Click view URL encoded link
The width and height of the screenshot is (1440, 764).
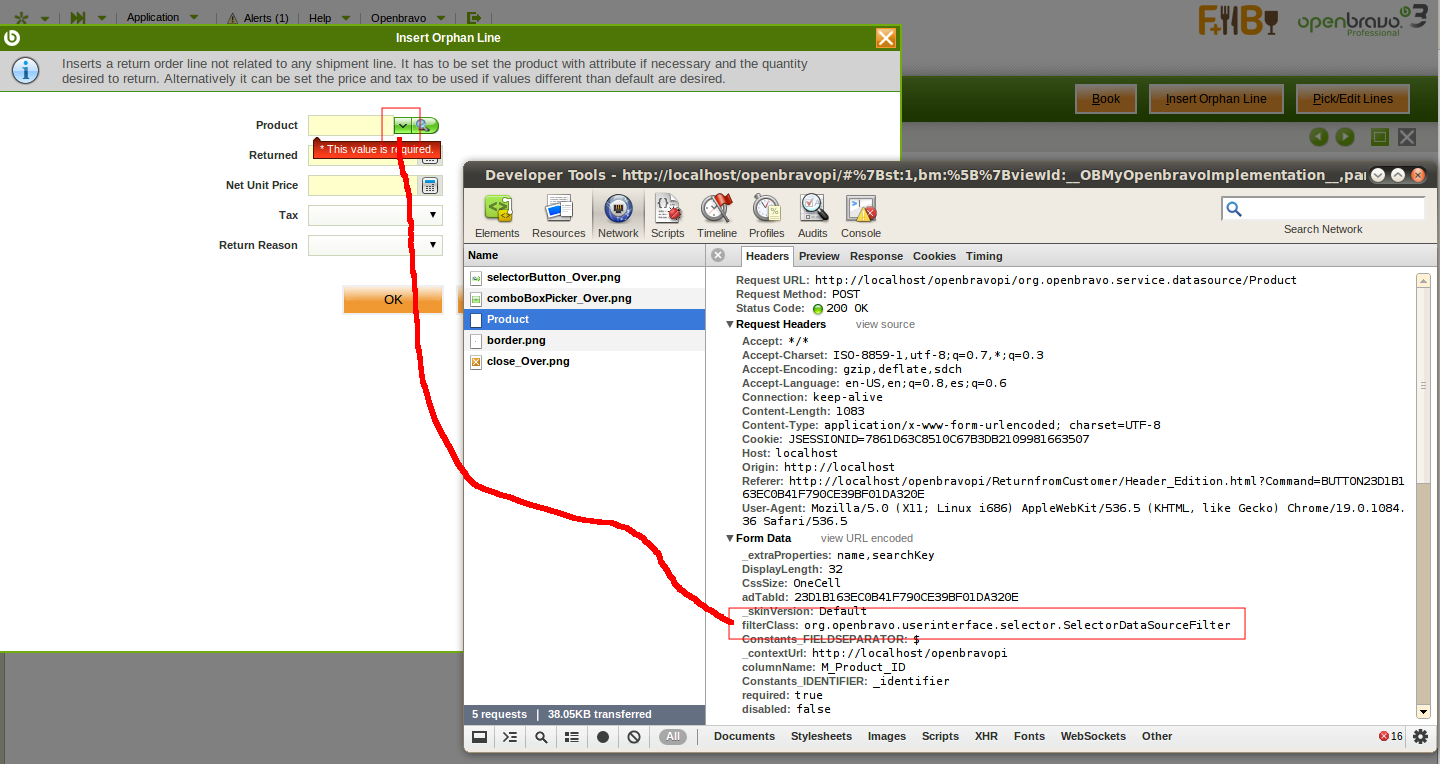(x=867, y=539)
